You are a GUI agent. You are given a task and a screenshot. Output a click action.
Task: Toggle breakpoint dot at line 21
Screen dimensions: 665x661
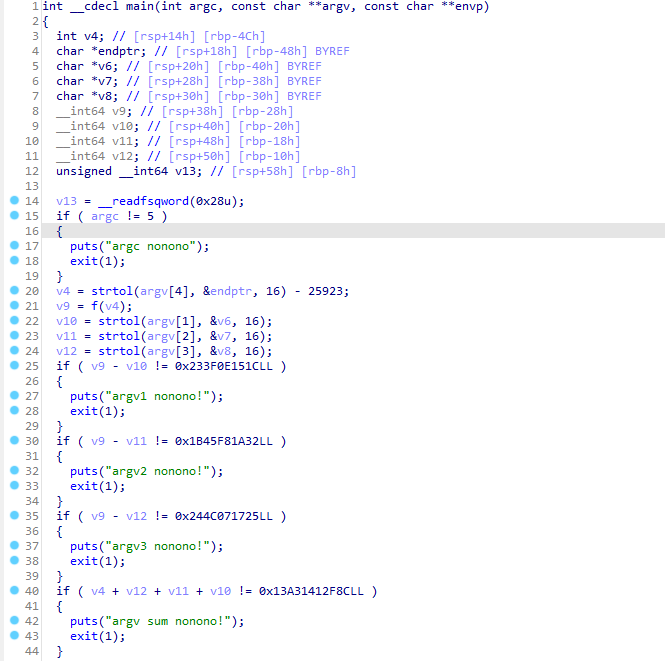[x=13, y=306]
